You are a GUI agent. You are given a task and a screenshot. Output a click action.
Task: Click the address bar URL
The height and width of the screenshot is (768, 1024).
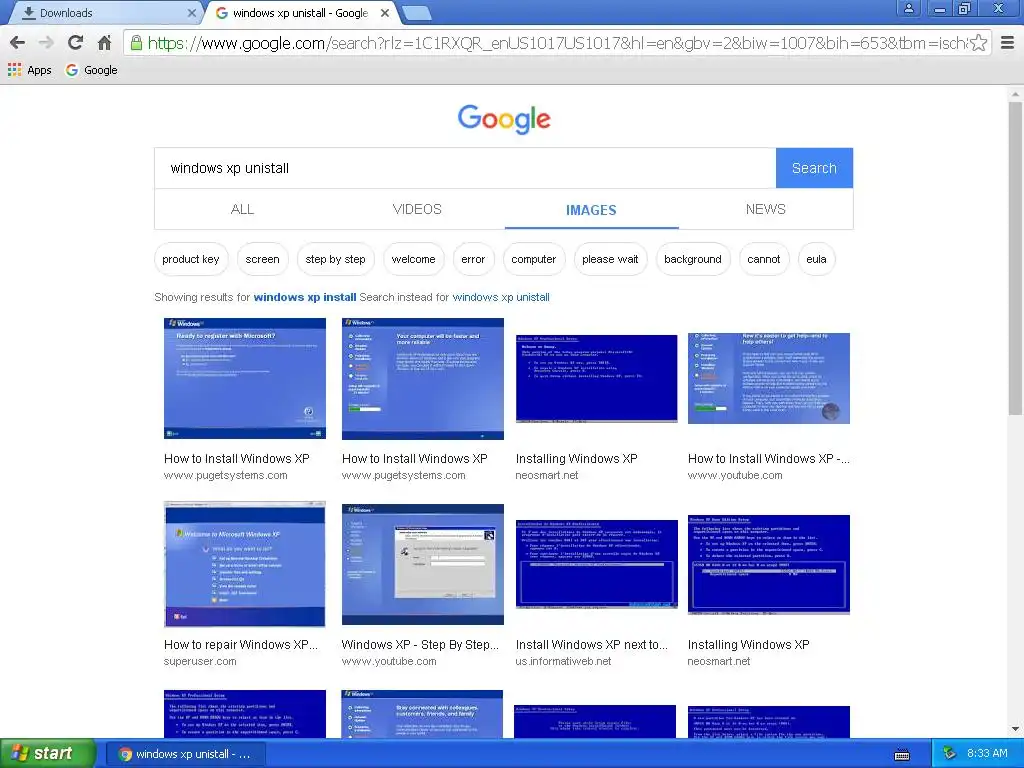[x=557, y=43]
